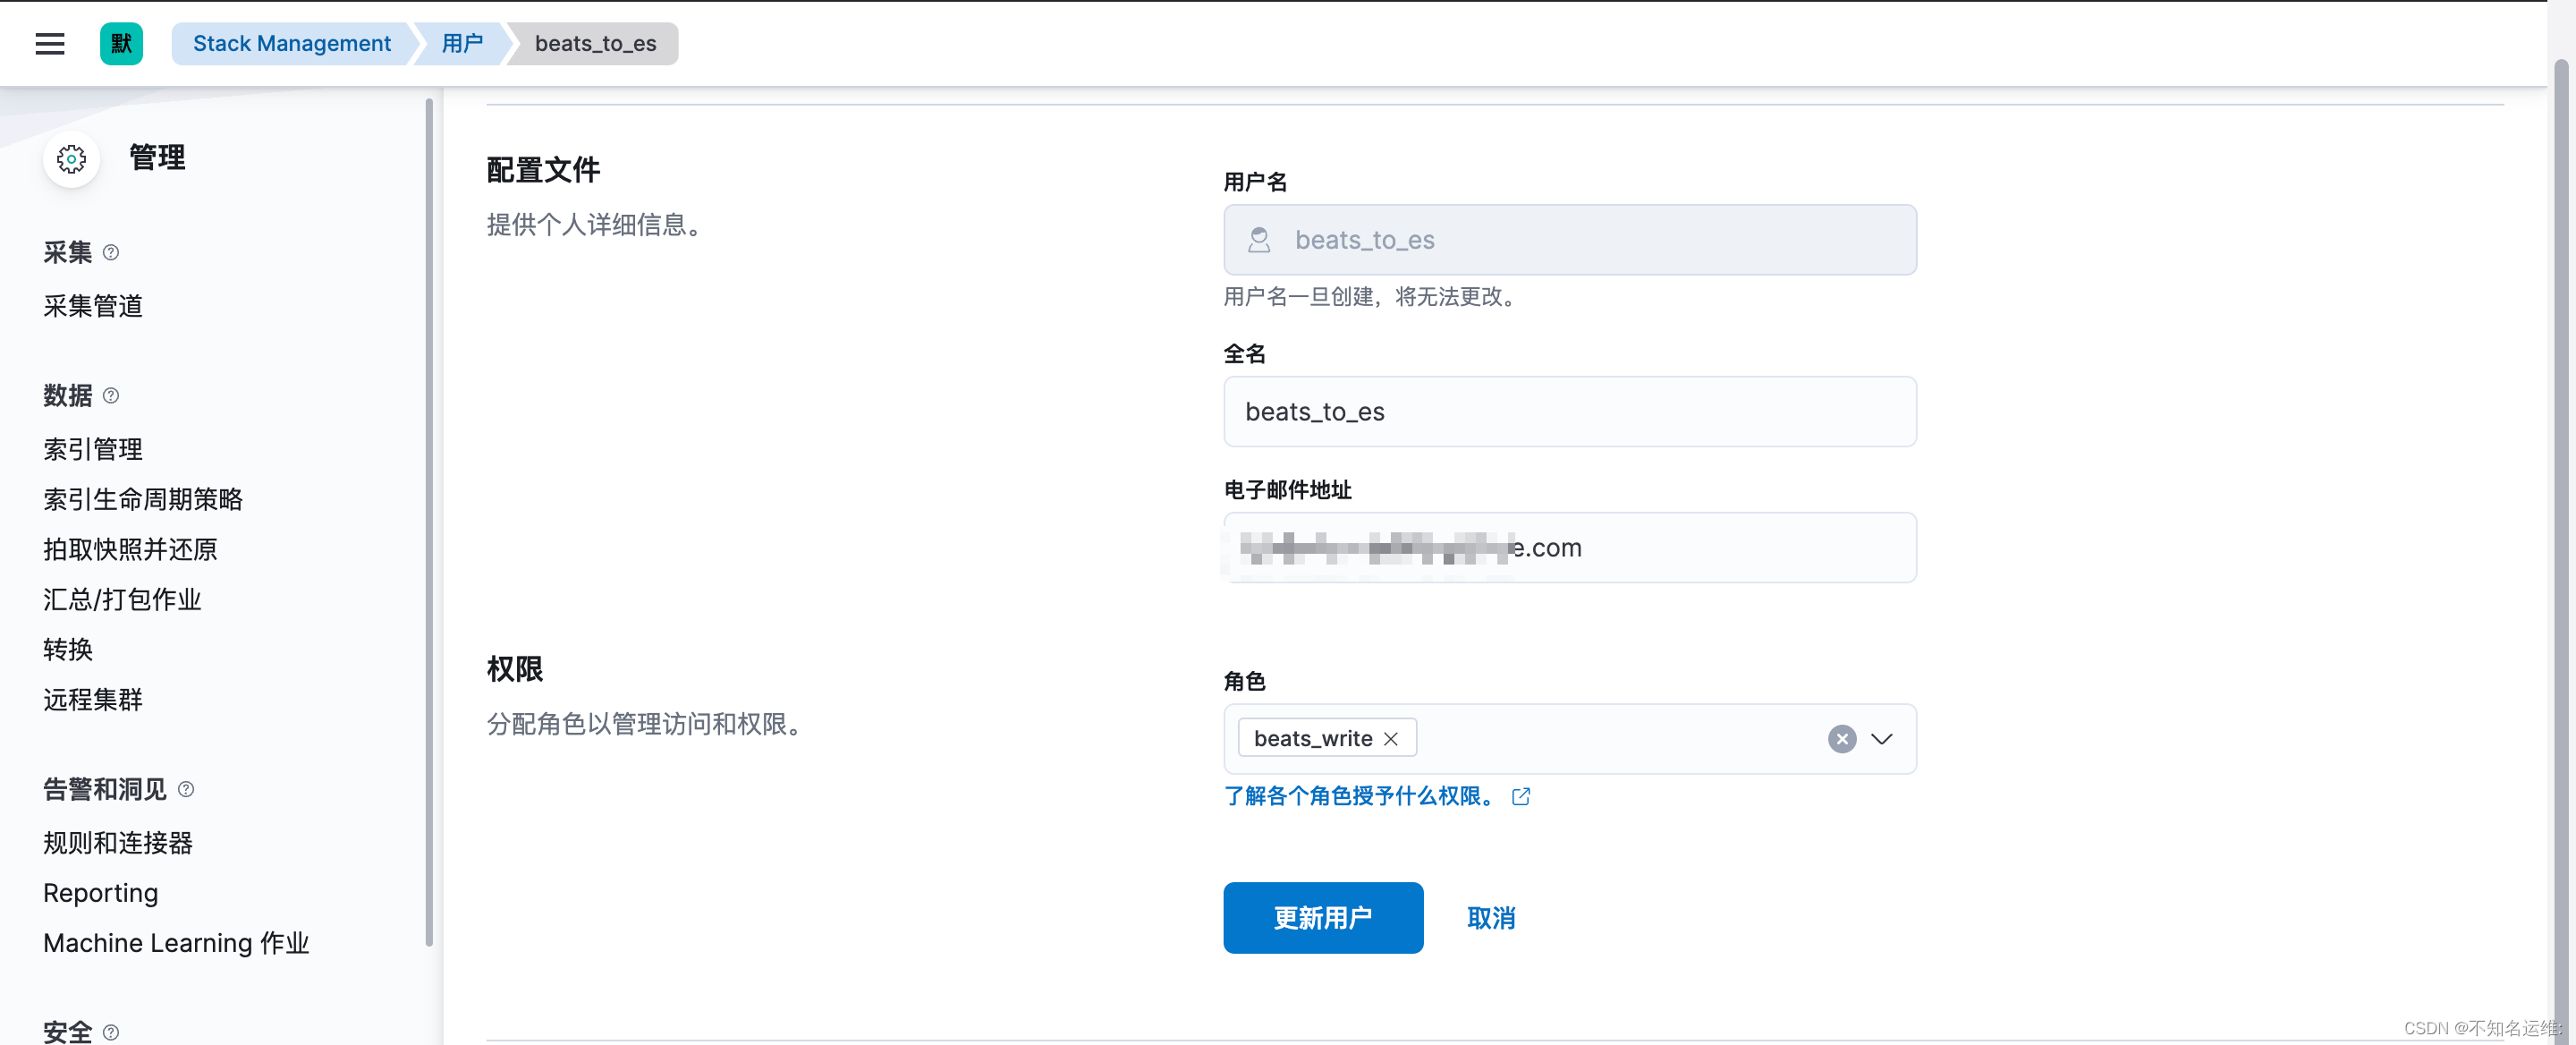Open 了解各个角色授予什么权限 link

(1360, 796)
